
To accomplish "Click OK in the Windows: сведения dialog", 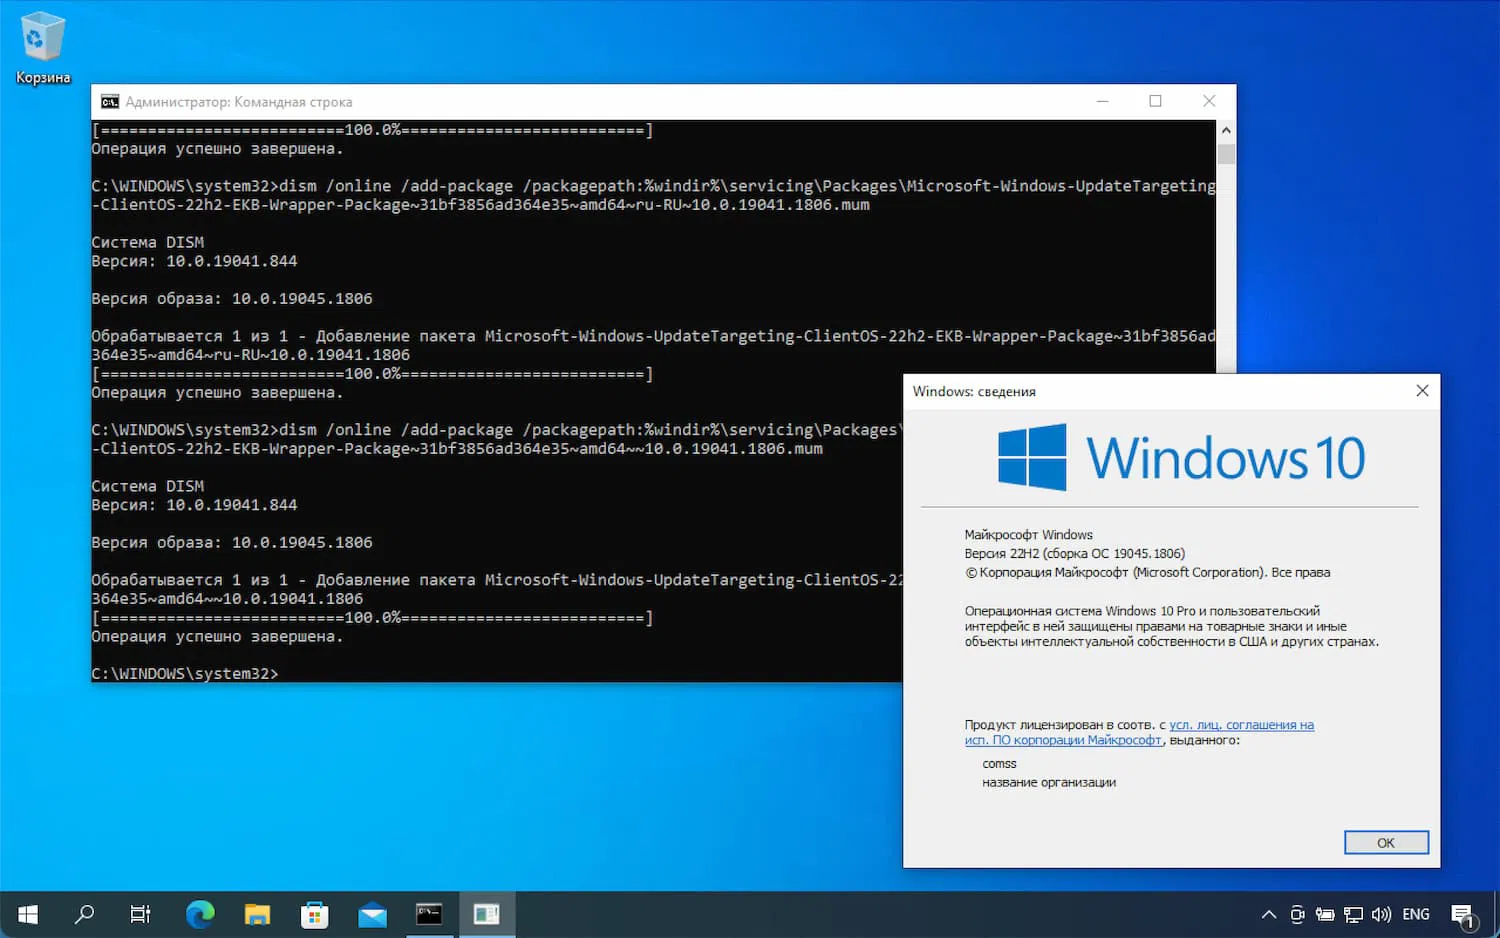I will click(1386, 843).
